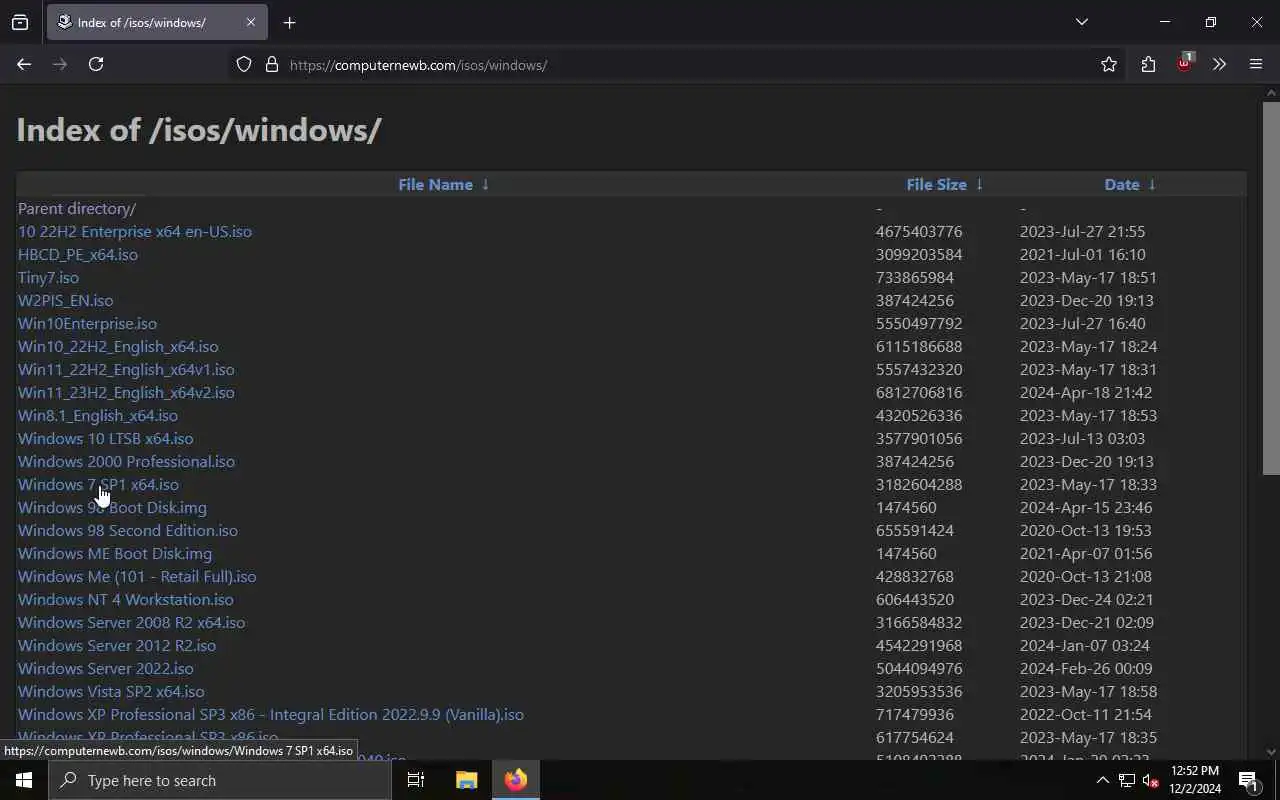Download Windows NT 4 Workstation.iso
Image resolution: width=1280 pixels, height=800 pixels.
click(x=126, y=599)
